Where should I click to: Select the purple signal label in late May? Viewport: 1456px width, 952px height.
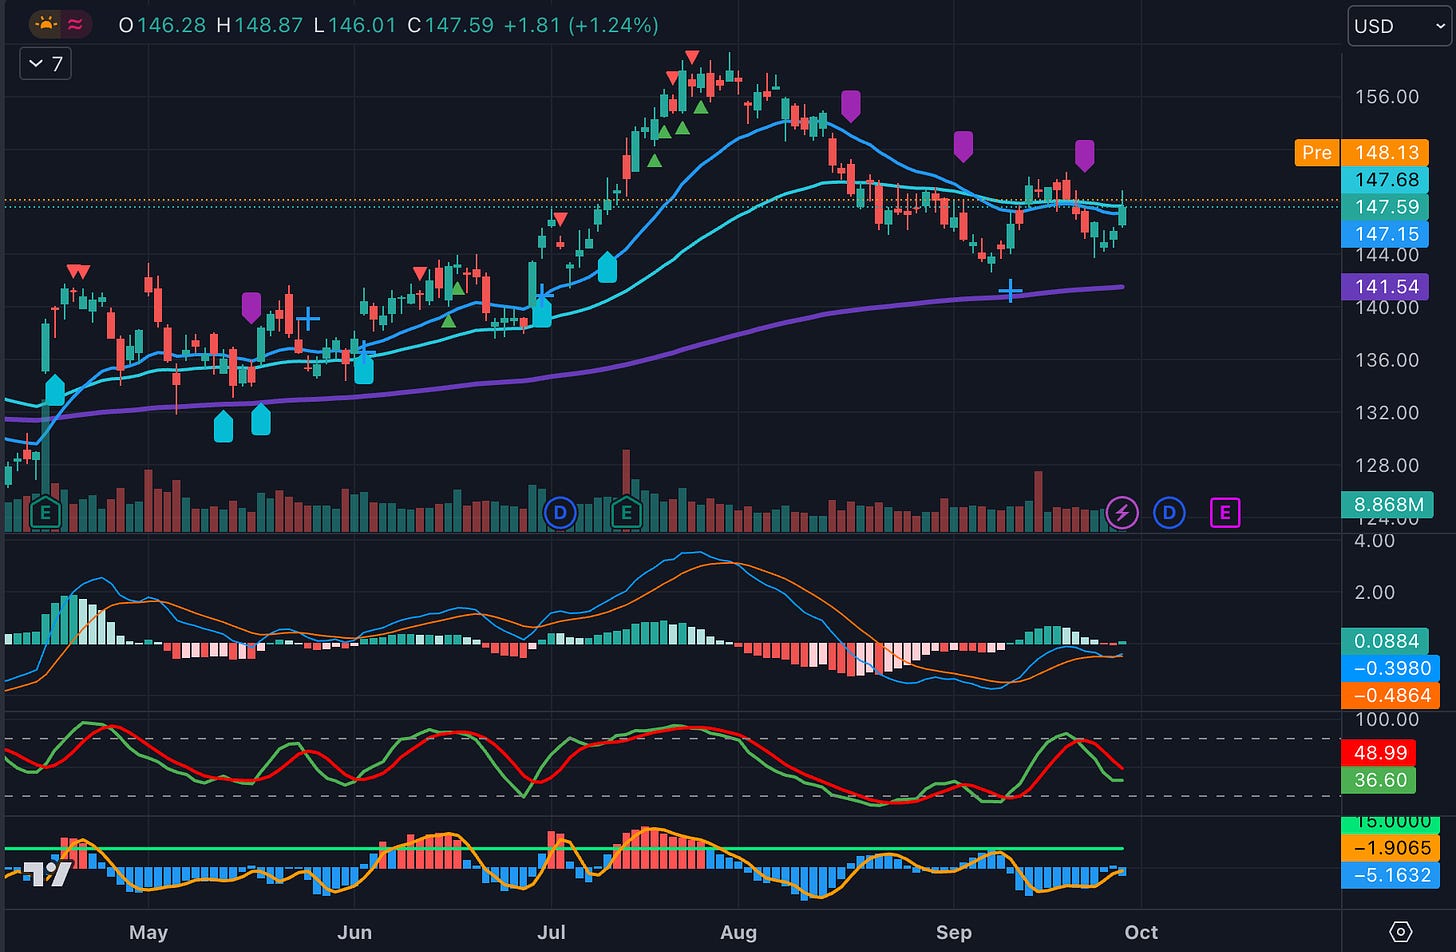tap(251, 307)
